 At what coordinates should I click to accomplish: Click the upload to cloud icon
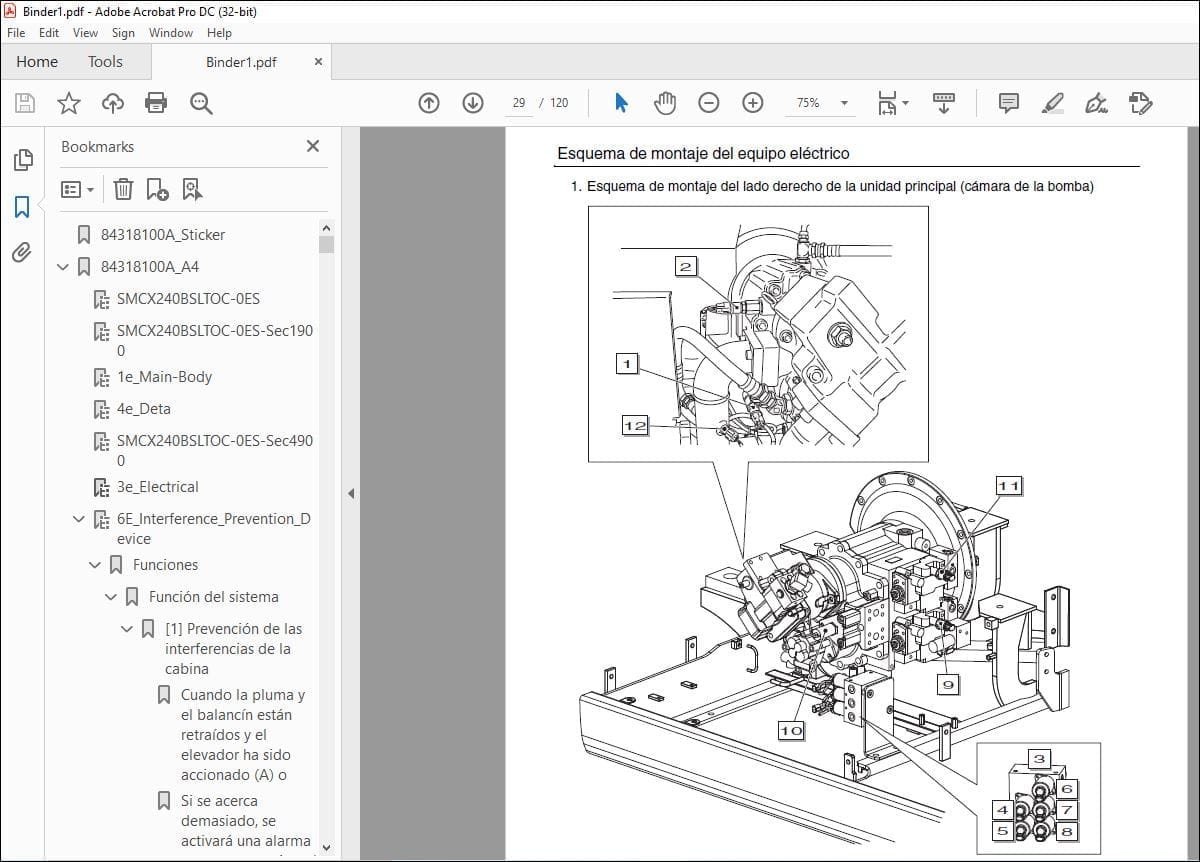113,103
